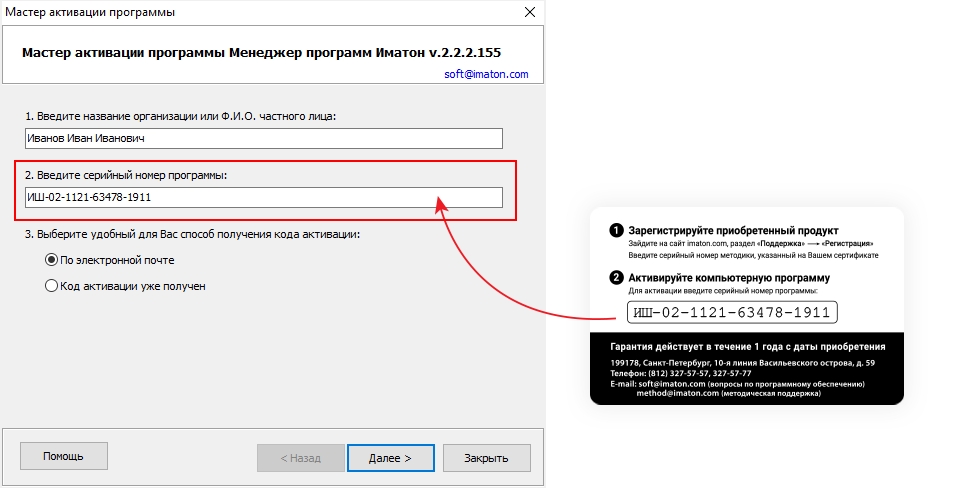Click the boxed serial number on the warranty card
959x488 pixels.
coord(732,313)
